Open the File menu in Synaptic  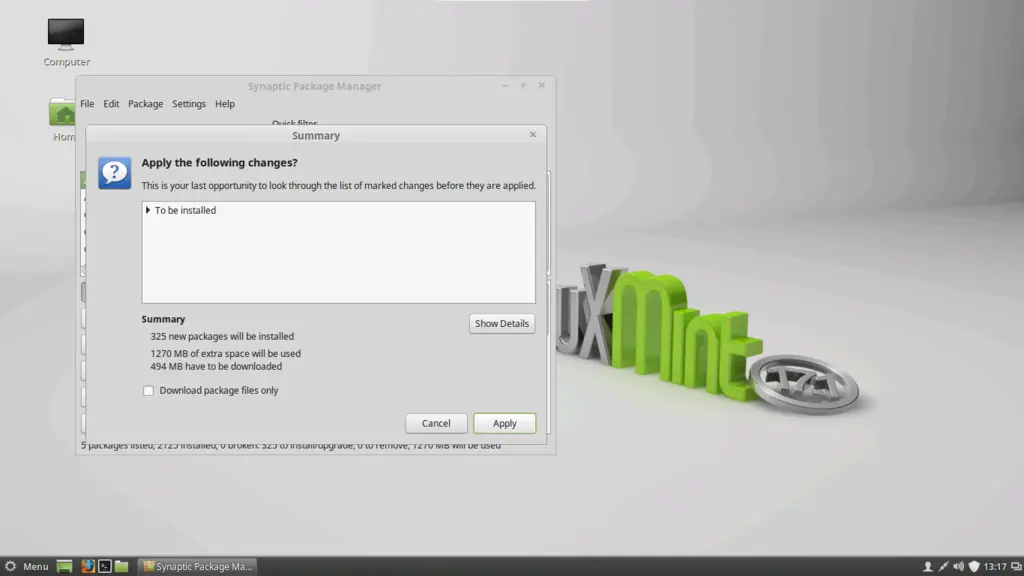point(87,104)
